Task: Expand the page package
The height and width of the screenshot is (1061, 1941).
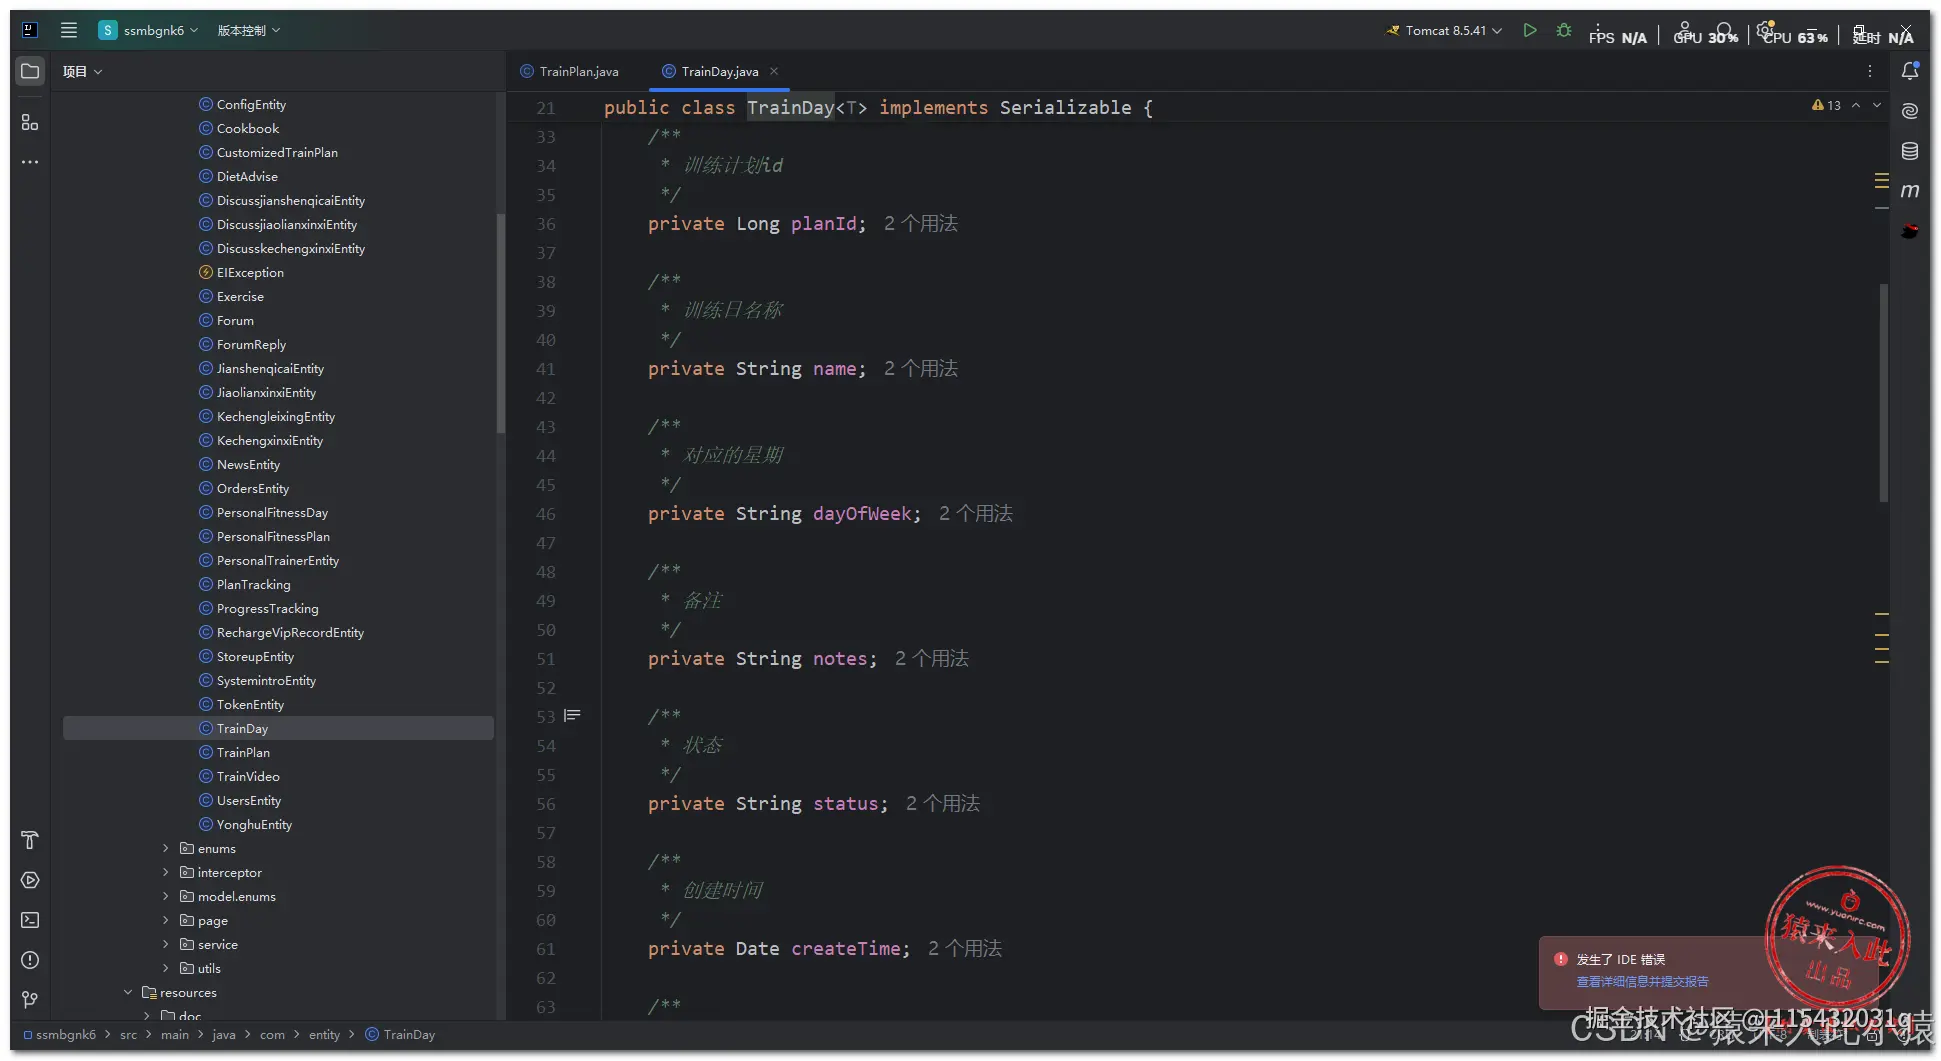Action: pos(166,920)
